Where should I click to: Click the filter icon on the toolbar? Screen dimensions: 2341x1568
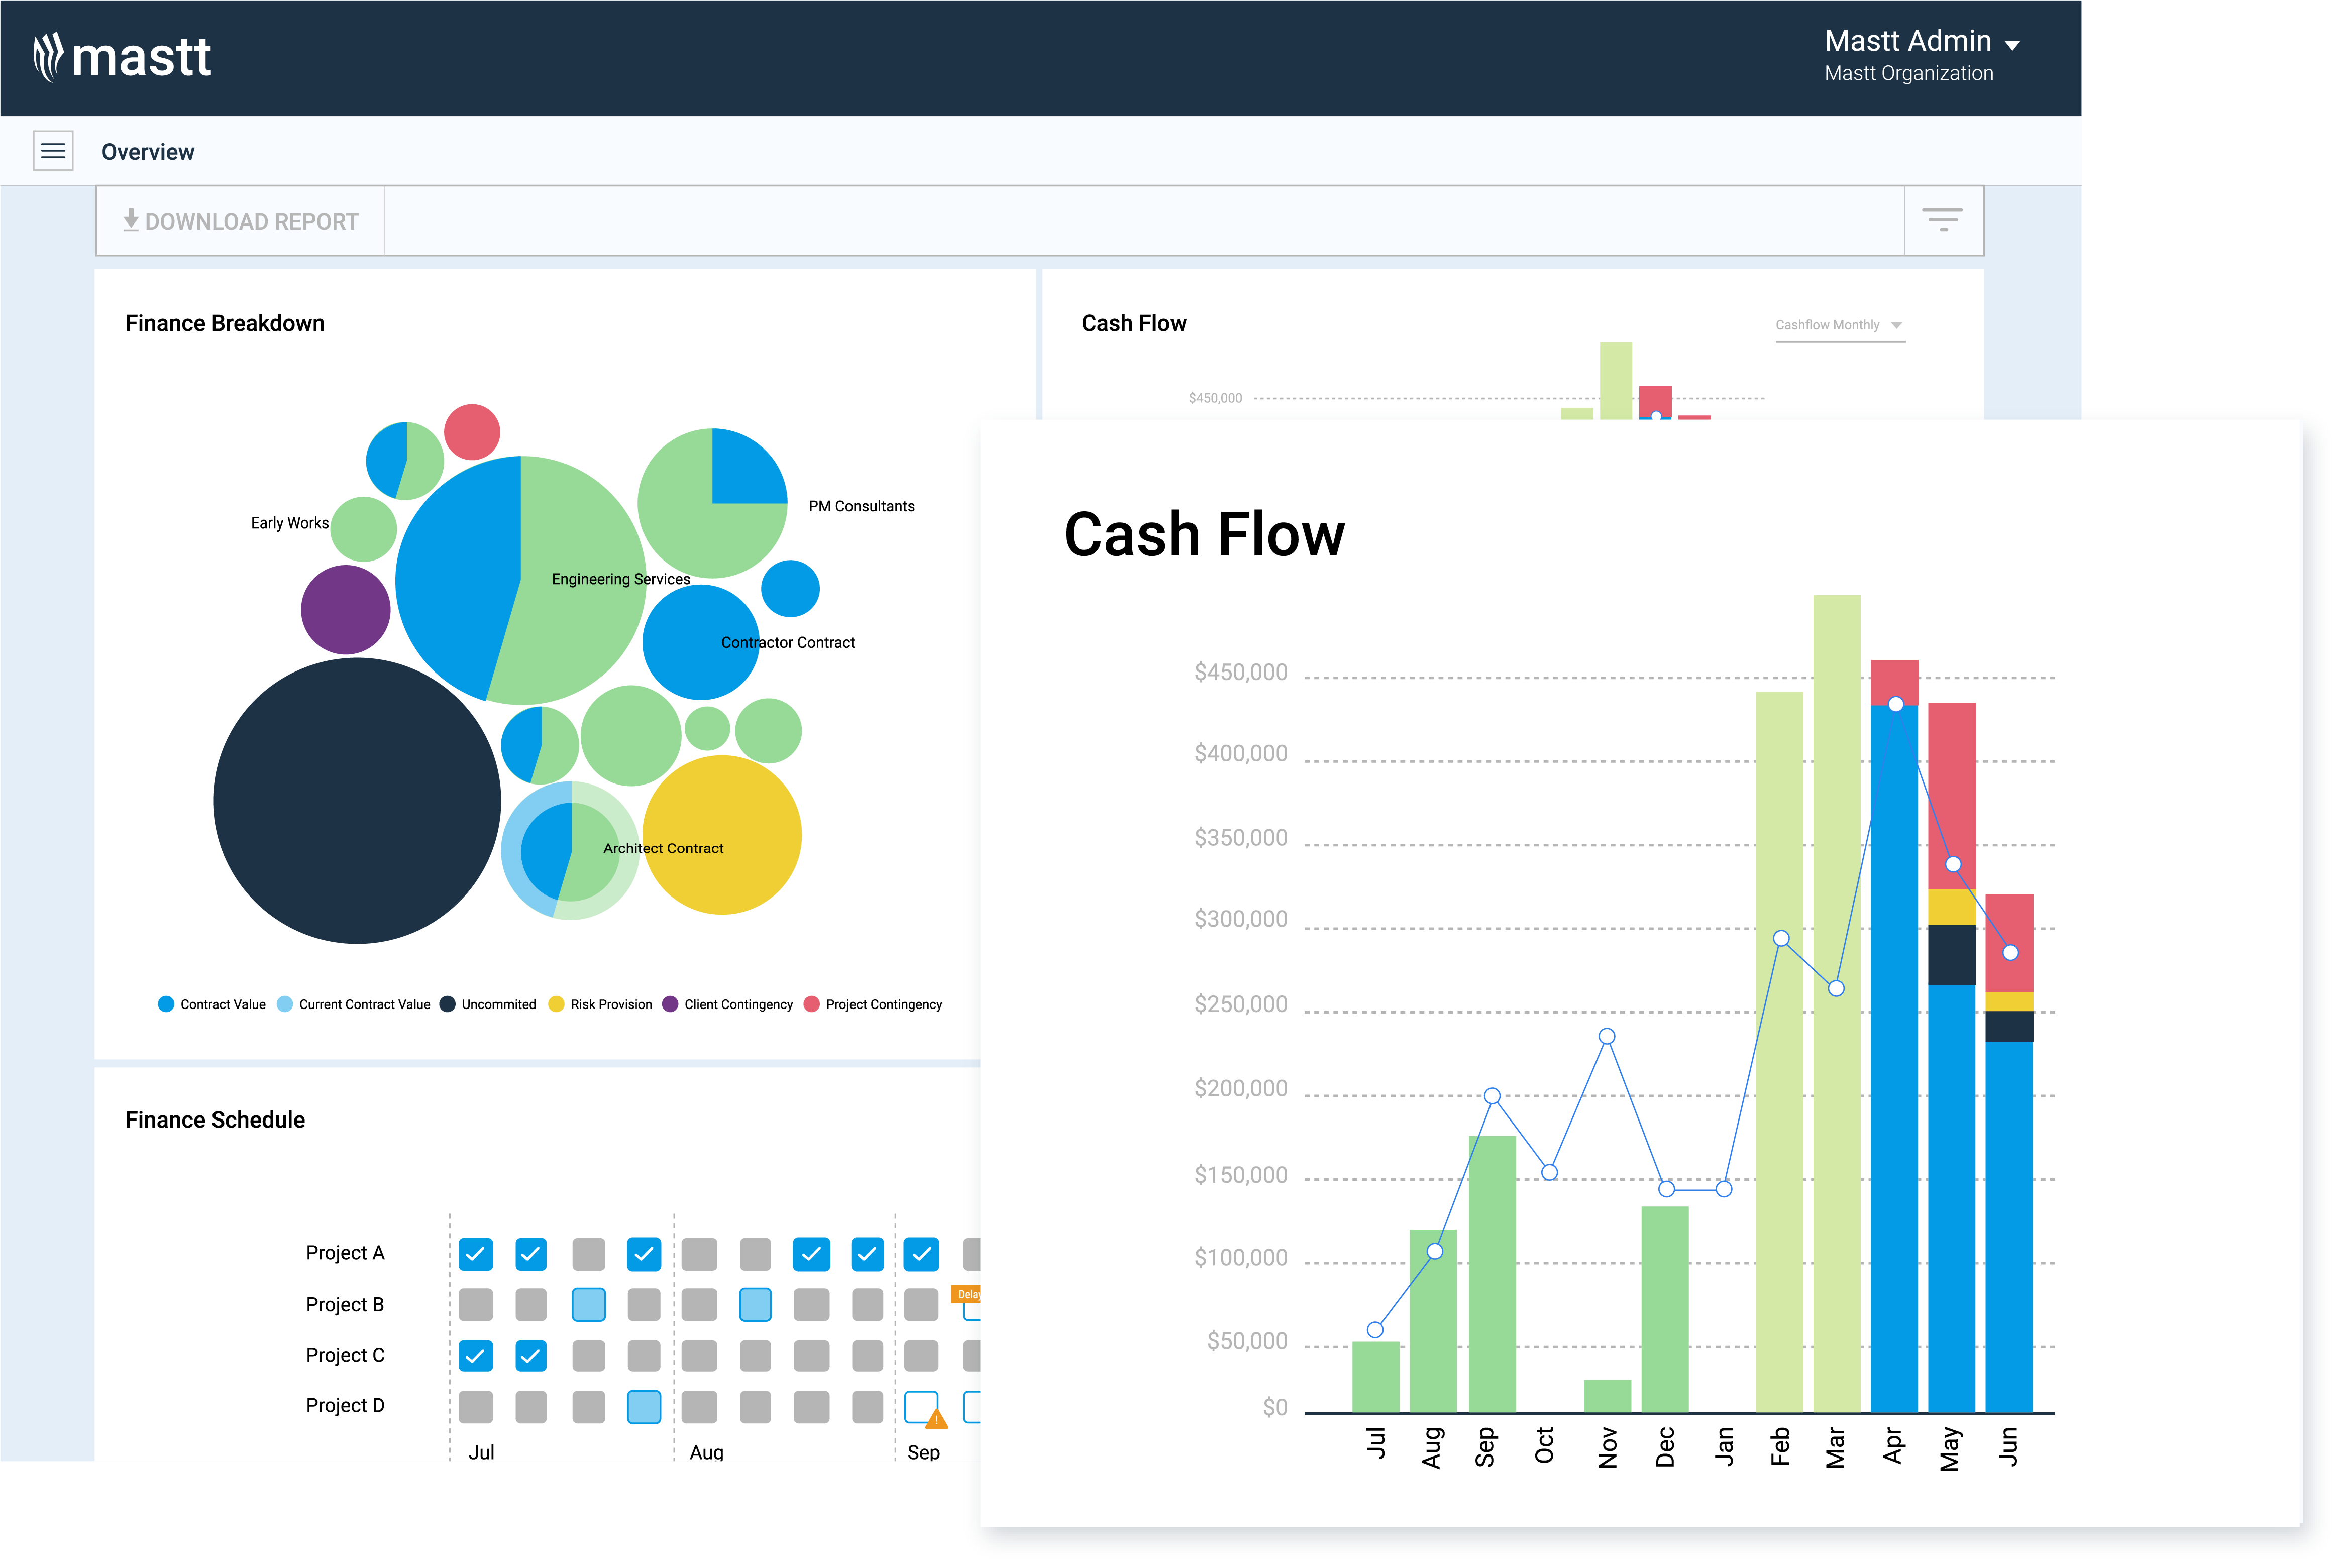pos(1943,219)
